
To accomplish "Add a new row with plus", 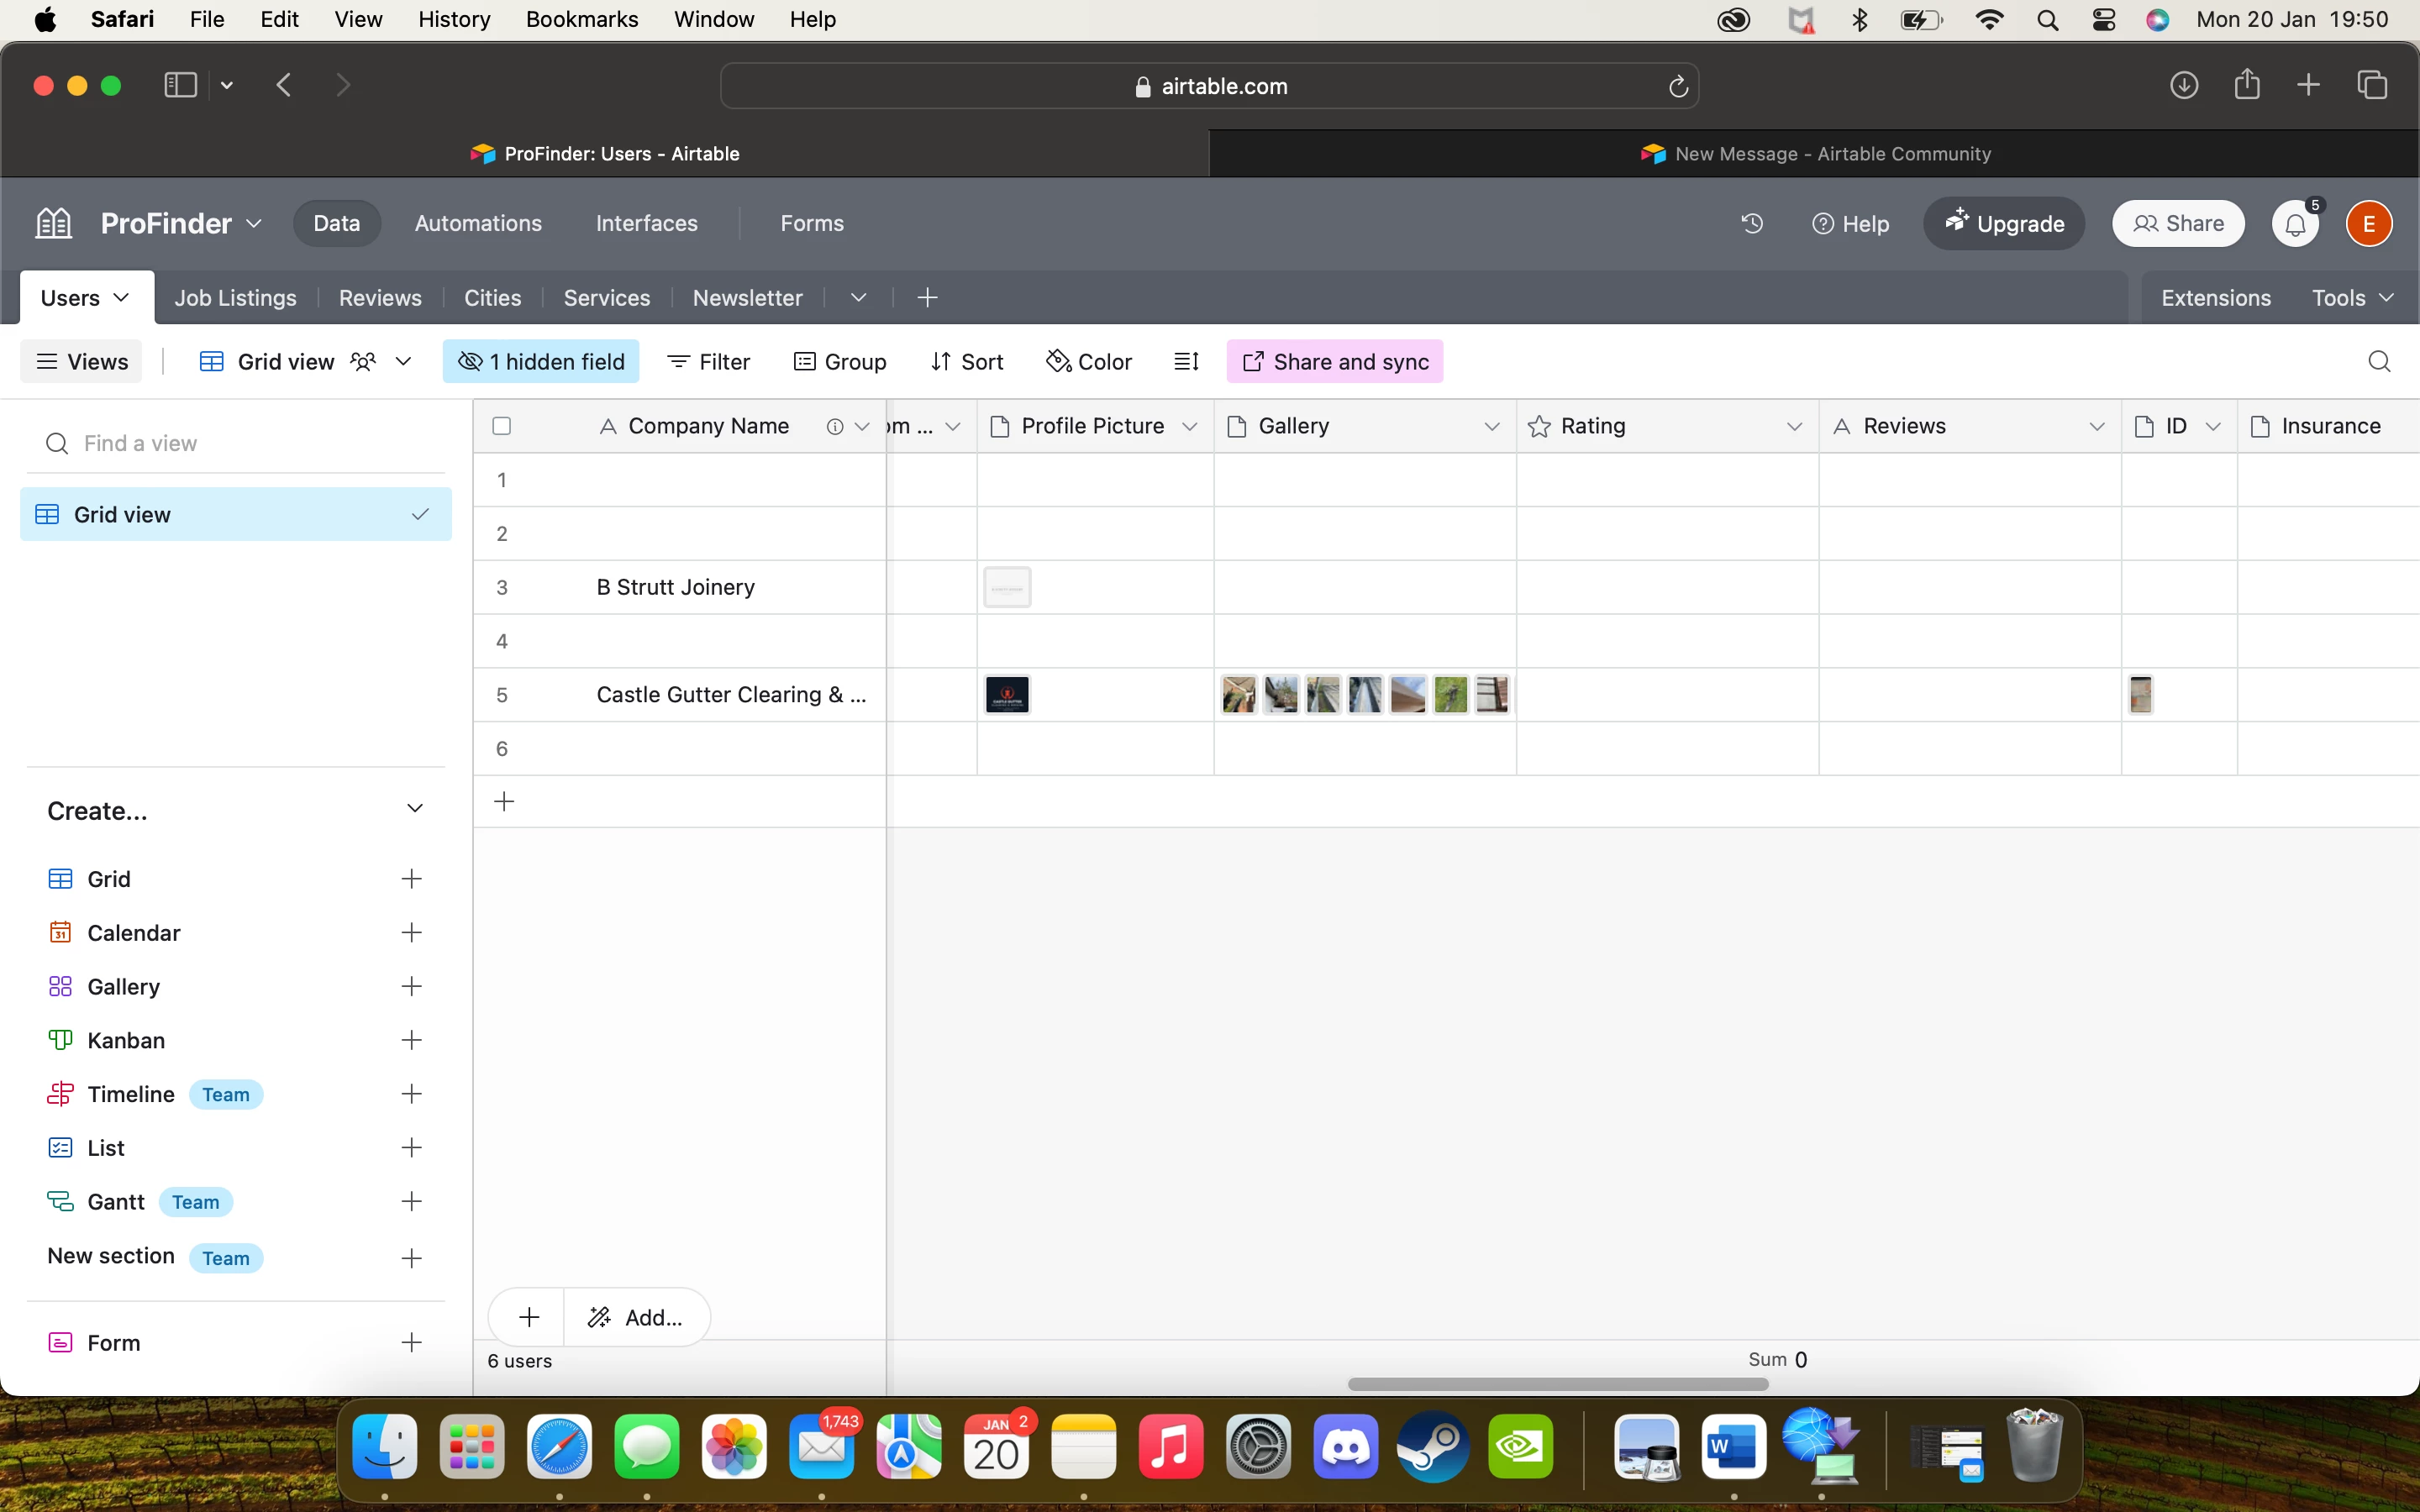I will point(505,802).
